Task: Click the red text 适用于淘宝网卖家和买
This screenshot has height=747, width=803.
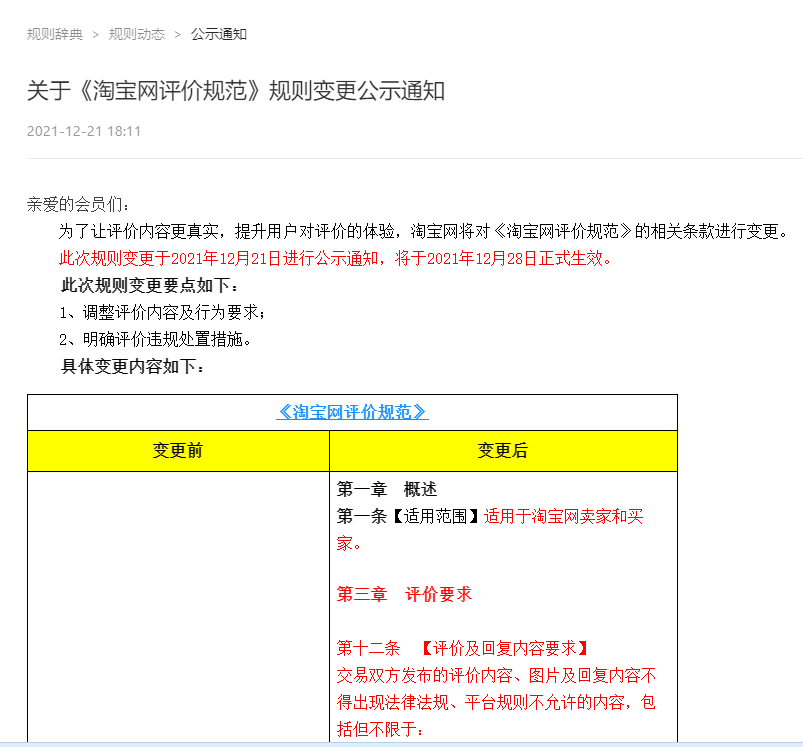Action: pyautogui.click(x=563, y=516)
